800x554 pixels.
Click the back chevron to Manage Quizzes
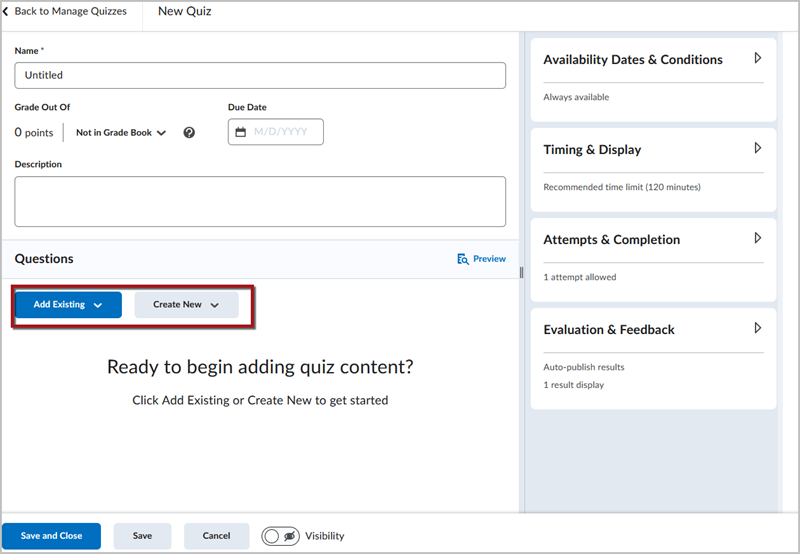click(6, 11)
